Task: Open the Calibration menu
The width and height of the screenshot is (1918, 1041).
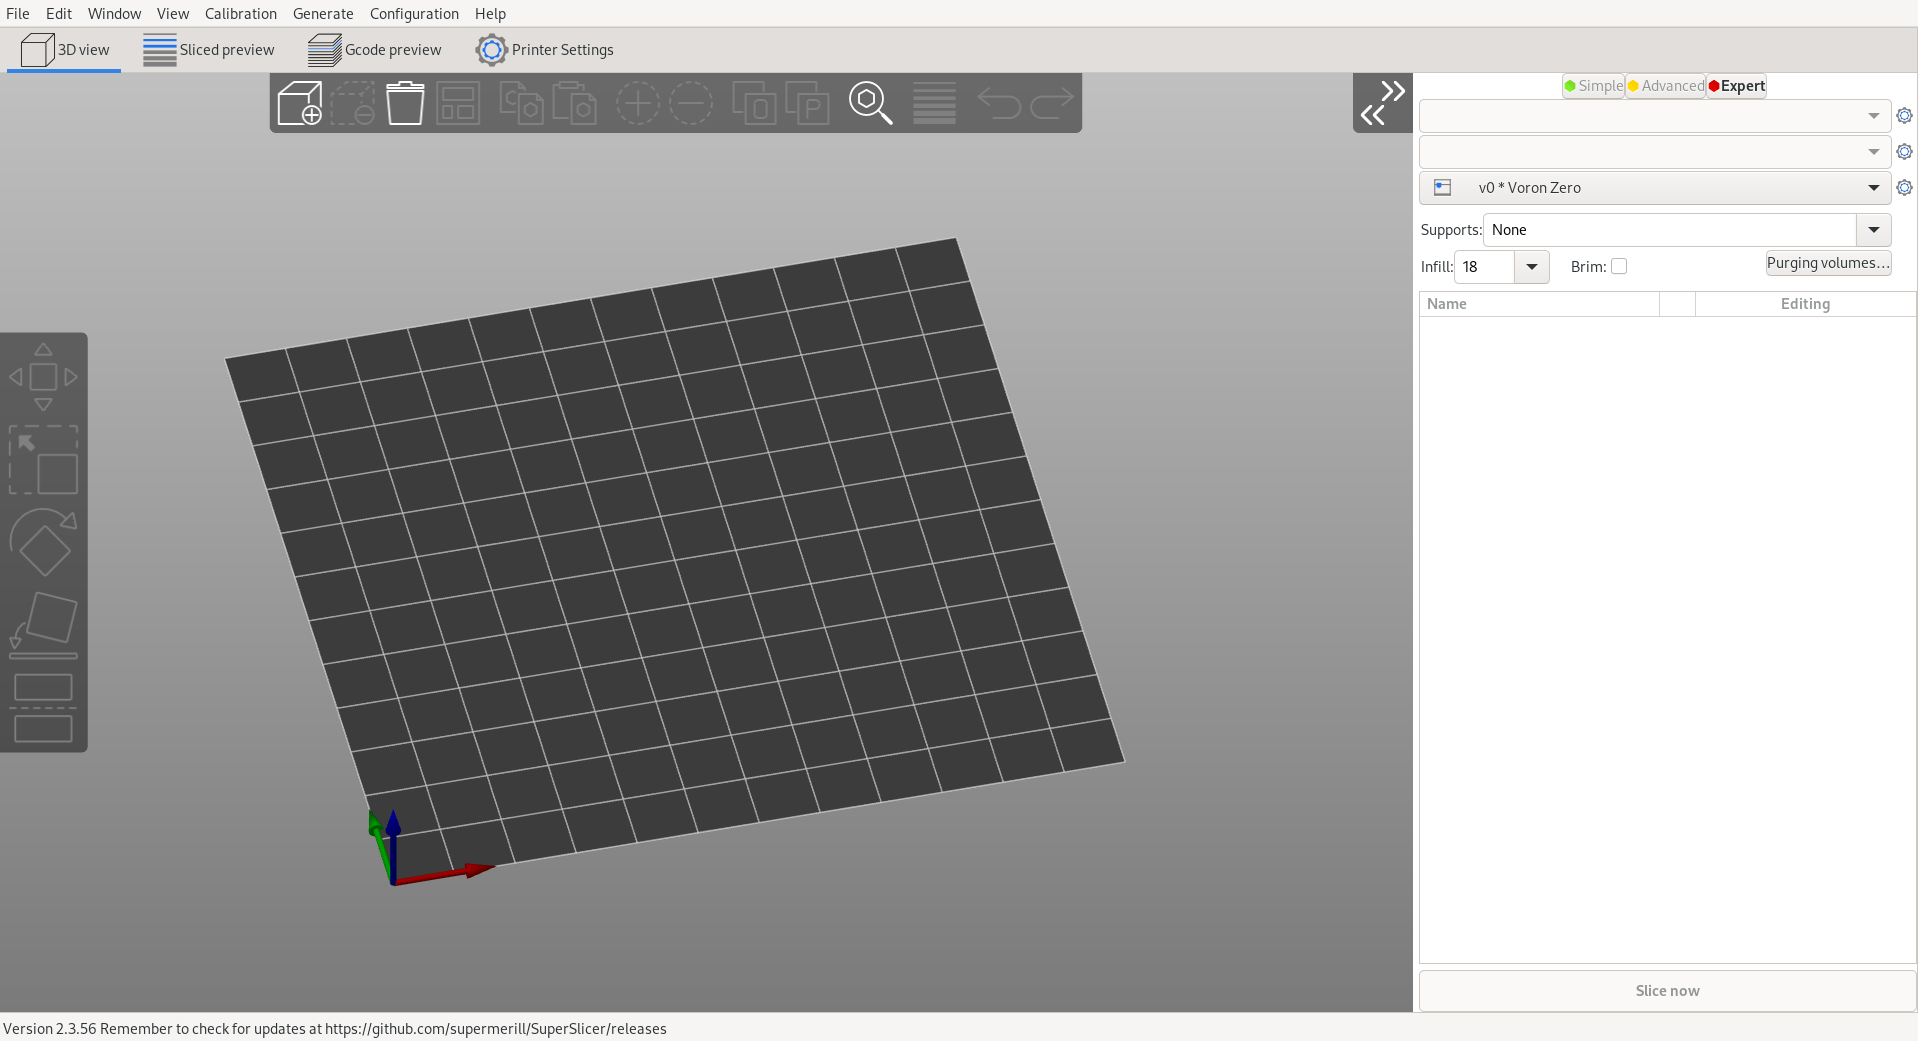Action: [241, 14]
